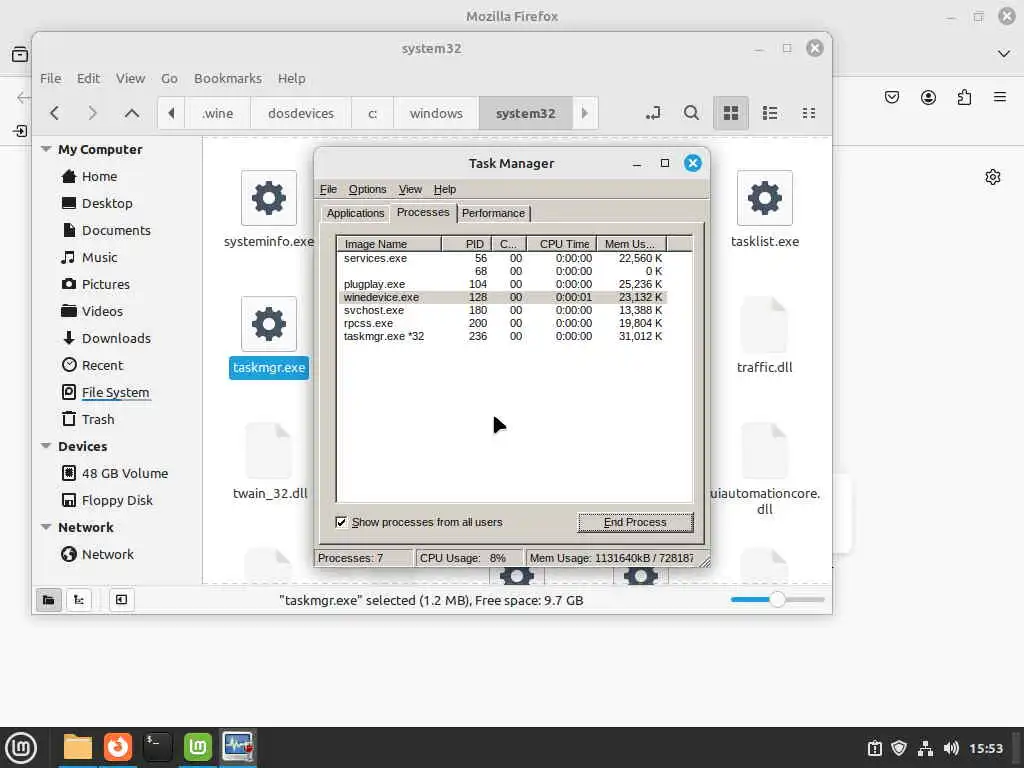This screenshot has height=768, width=1024.
Task: Open Task Manager View menu
Action: [x=410, y=189]
